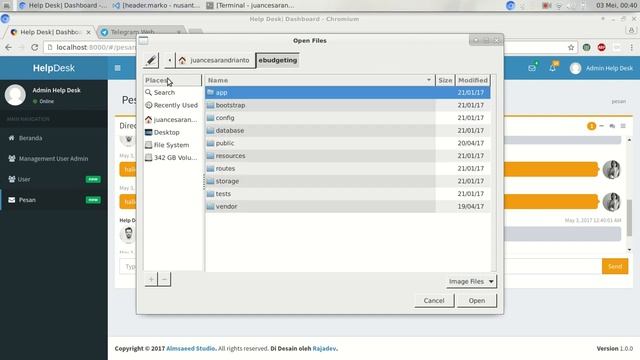The height and width of the screenshot is (360, 640).
Task: Reload the page in Chromium
Action: point(35,48)
